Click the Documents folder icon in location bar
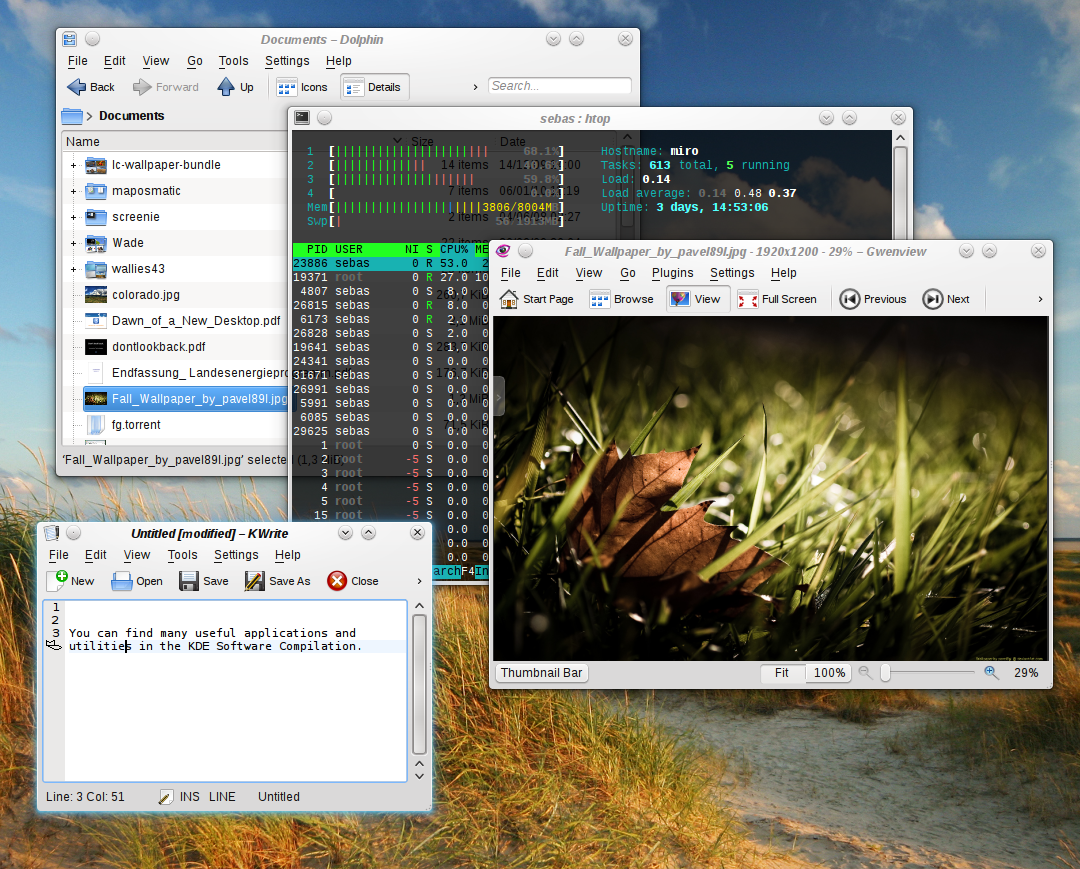The width and height of the screenshot is (1080, 869). coord(72,116)
